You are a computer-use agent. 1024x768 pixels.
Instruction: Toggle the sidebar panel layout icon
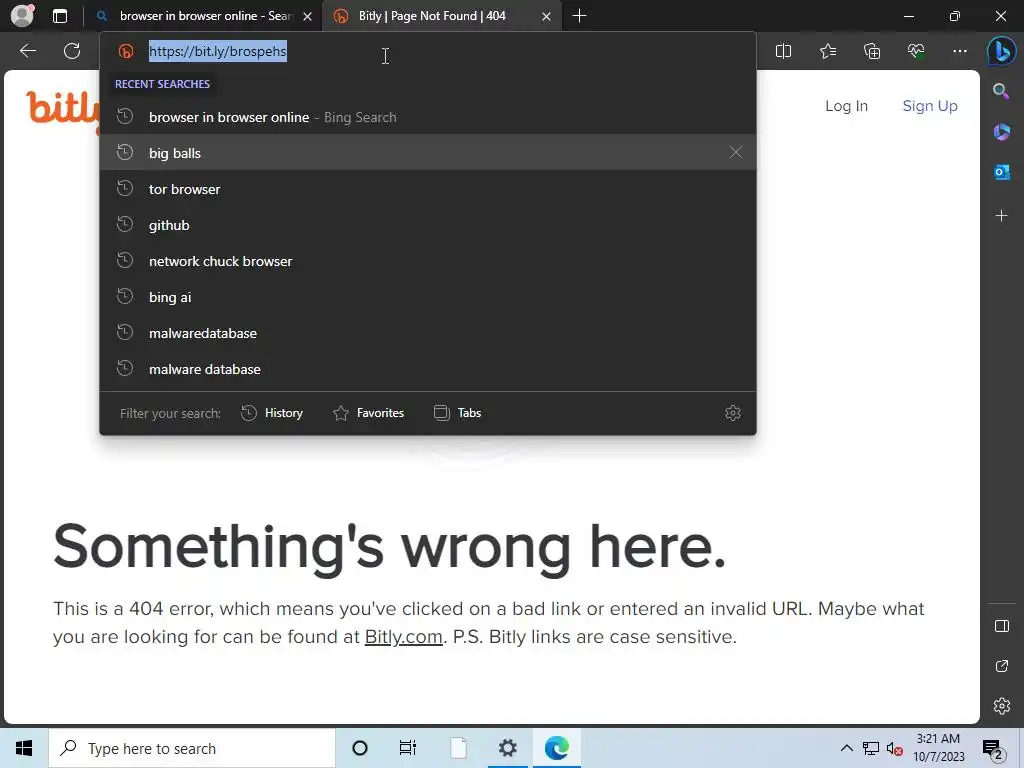[x=1002, y=626]
